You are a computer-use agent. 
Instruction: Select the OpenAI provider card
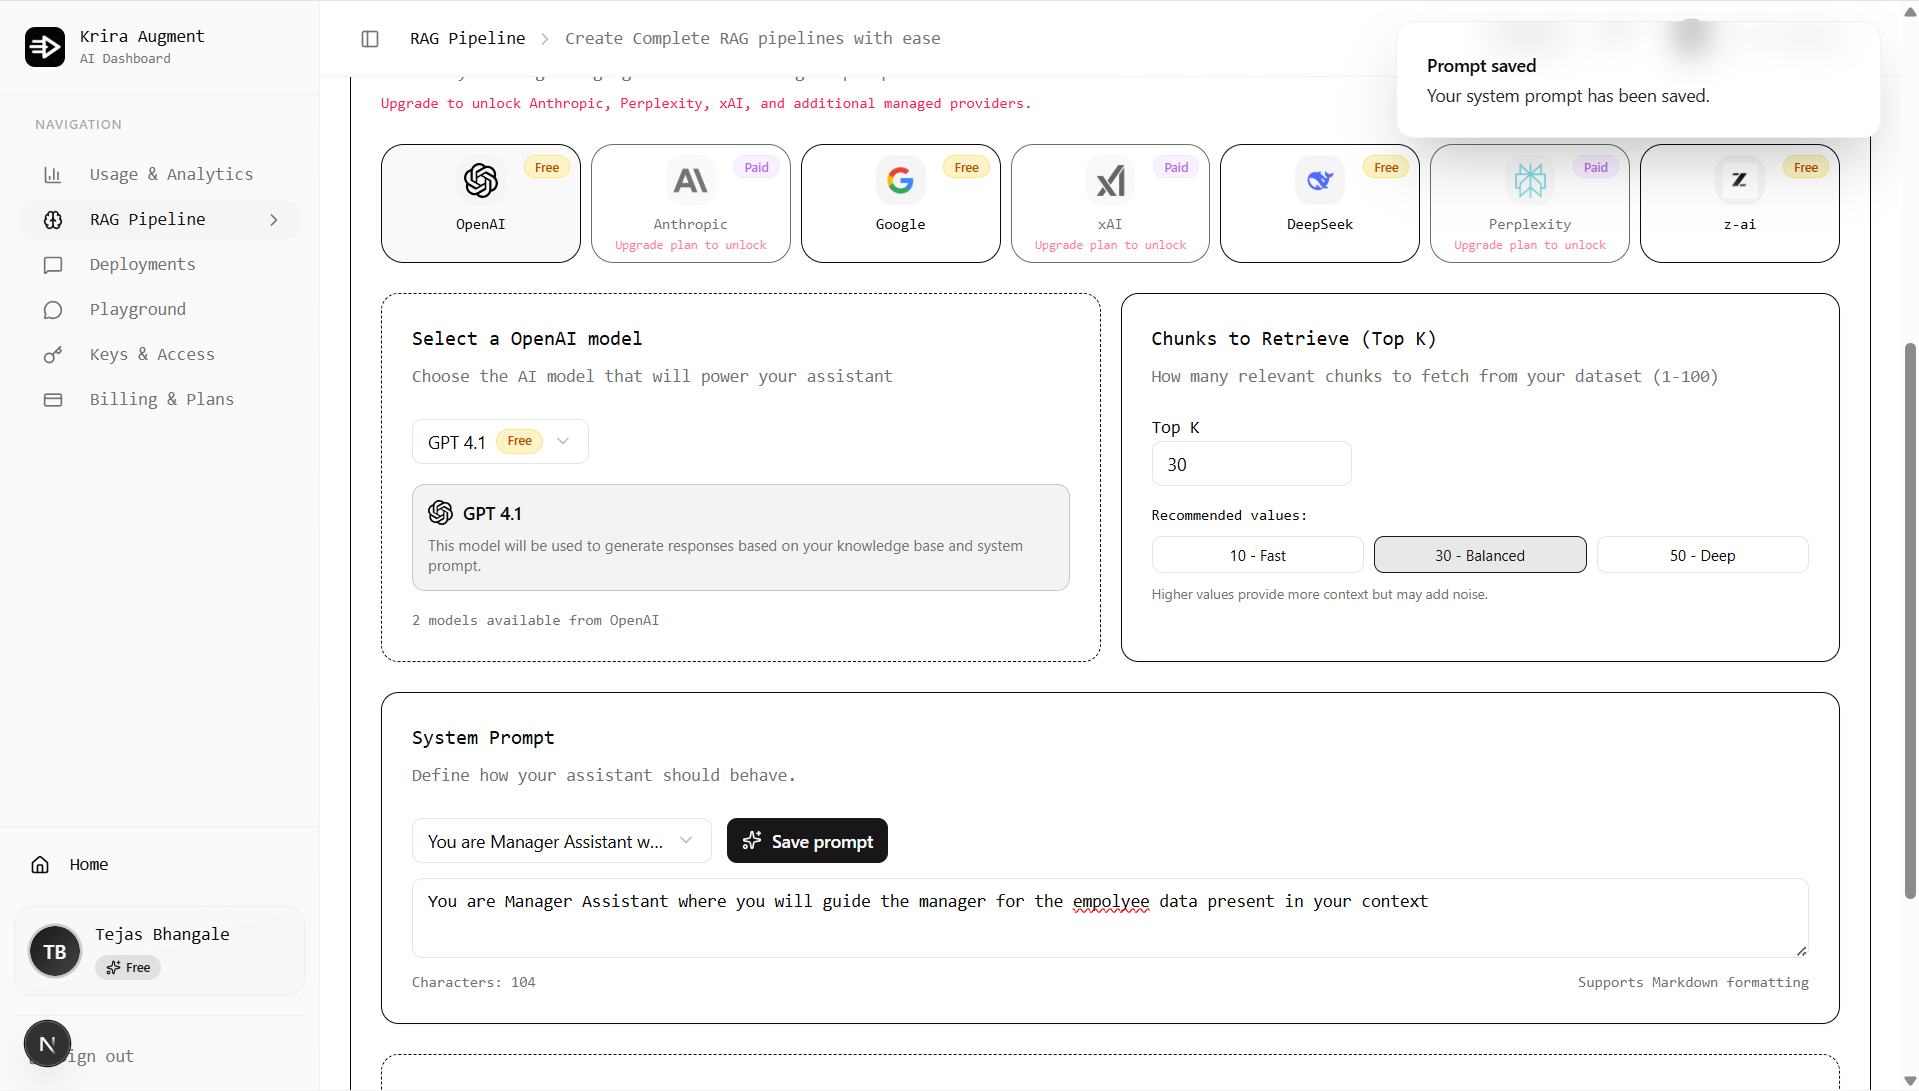click(481, 204)
